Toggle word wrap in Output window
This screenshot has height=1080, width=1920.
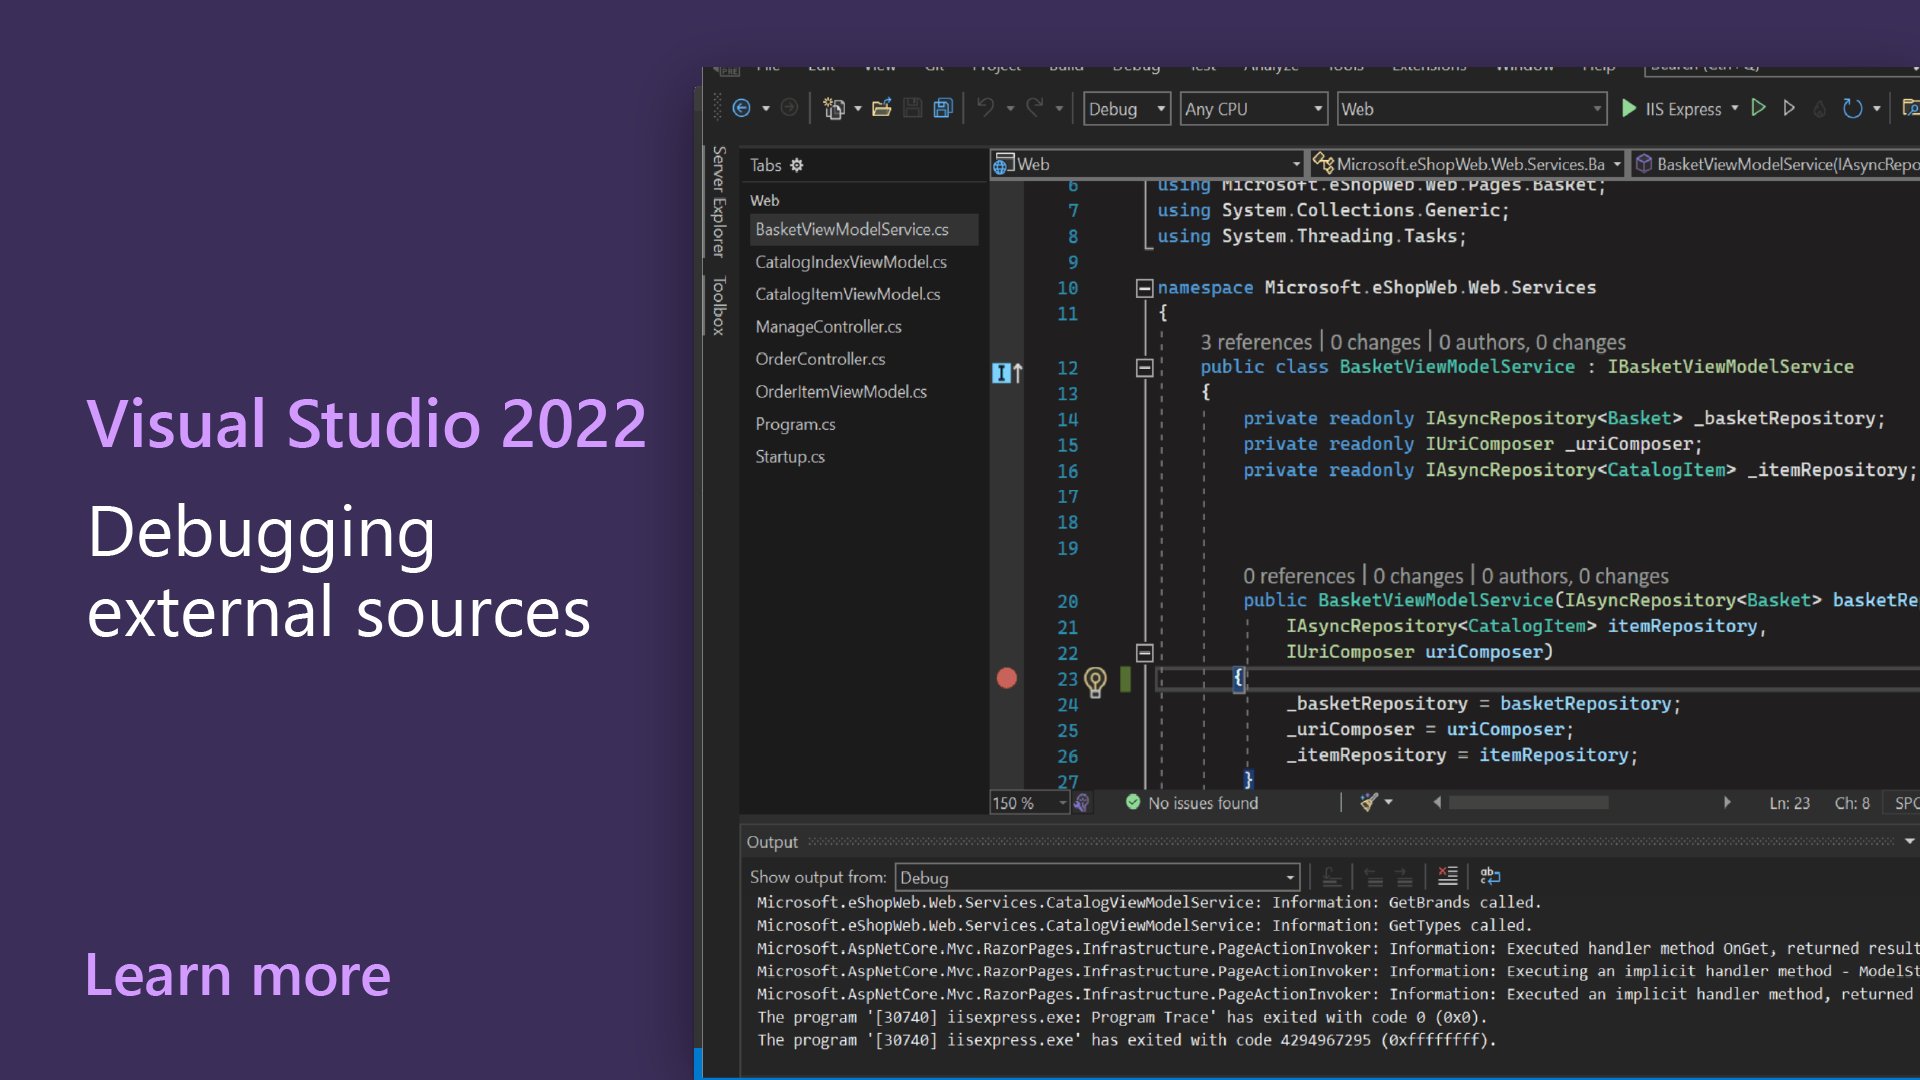1490,877
